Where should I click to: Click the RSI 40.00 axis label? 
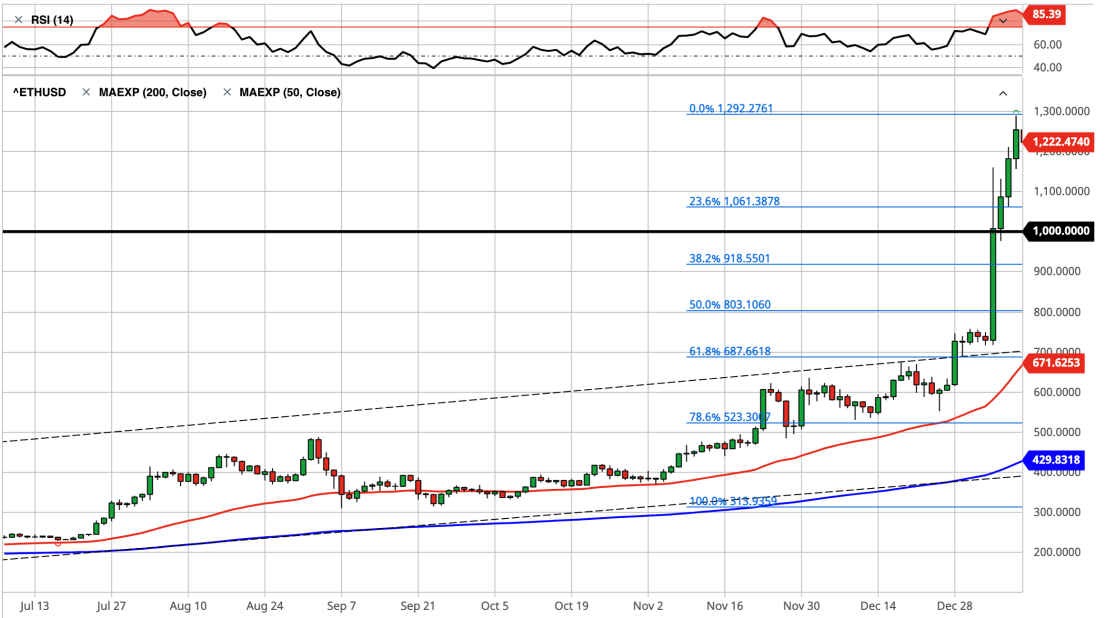[x=1047, y=68]
